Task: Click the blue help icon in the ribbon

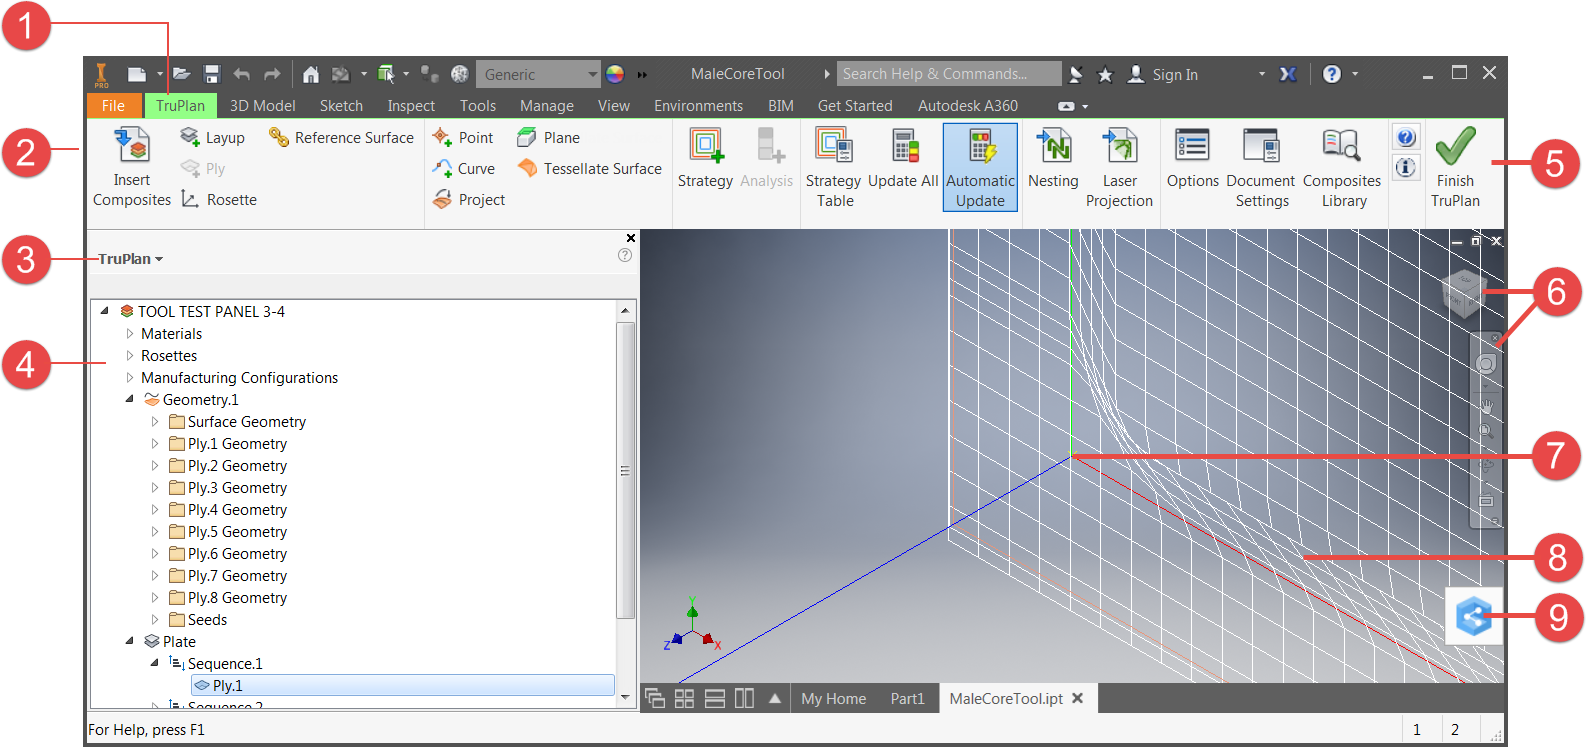Action: coord(1406,138)
